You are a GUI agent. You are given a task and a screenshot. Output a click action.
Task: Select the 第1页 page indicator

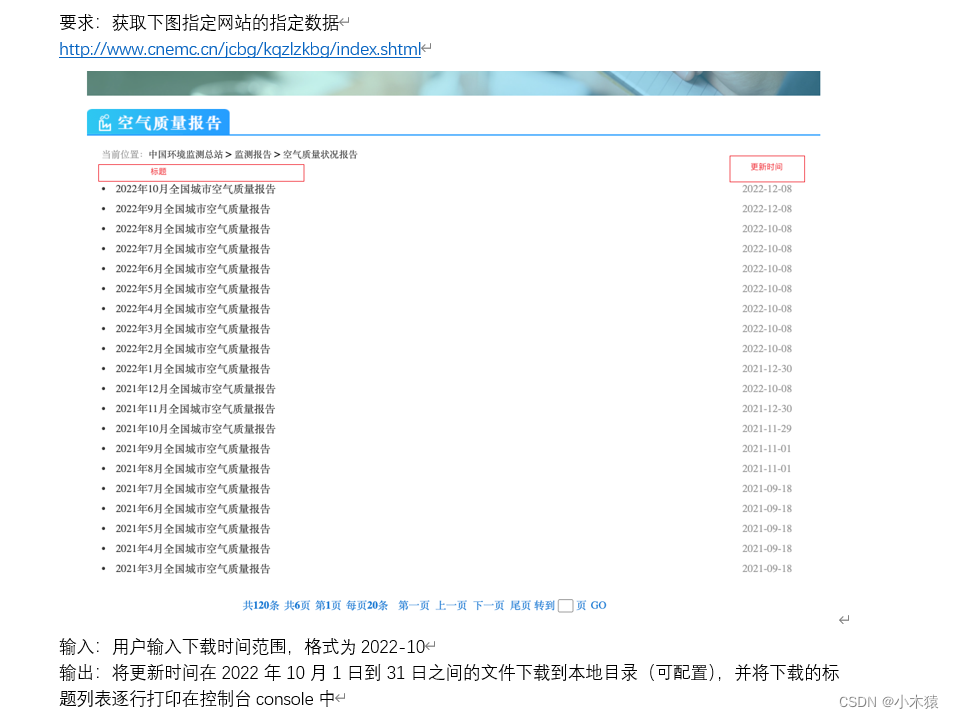(x=326, y=605)
